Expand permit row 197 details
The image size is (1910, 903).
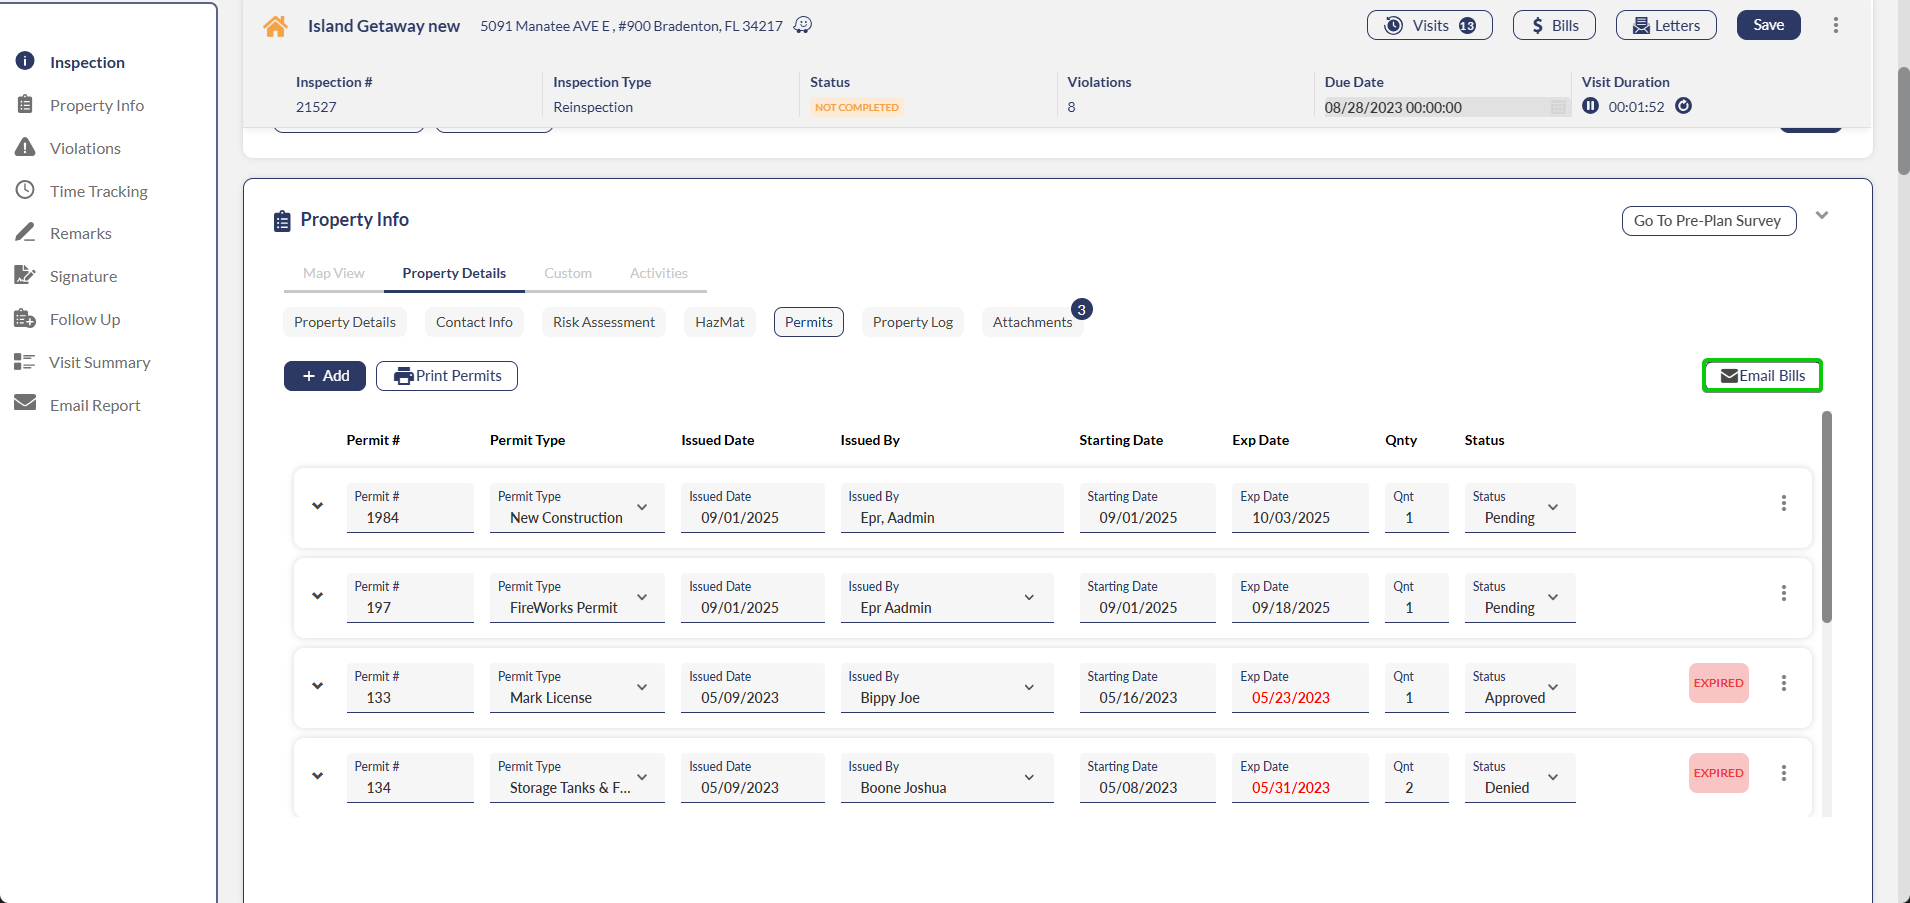click(317, 596)
